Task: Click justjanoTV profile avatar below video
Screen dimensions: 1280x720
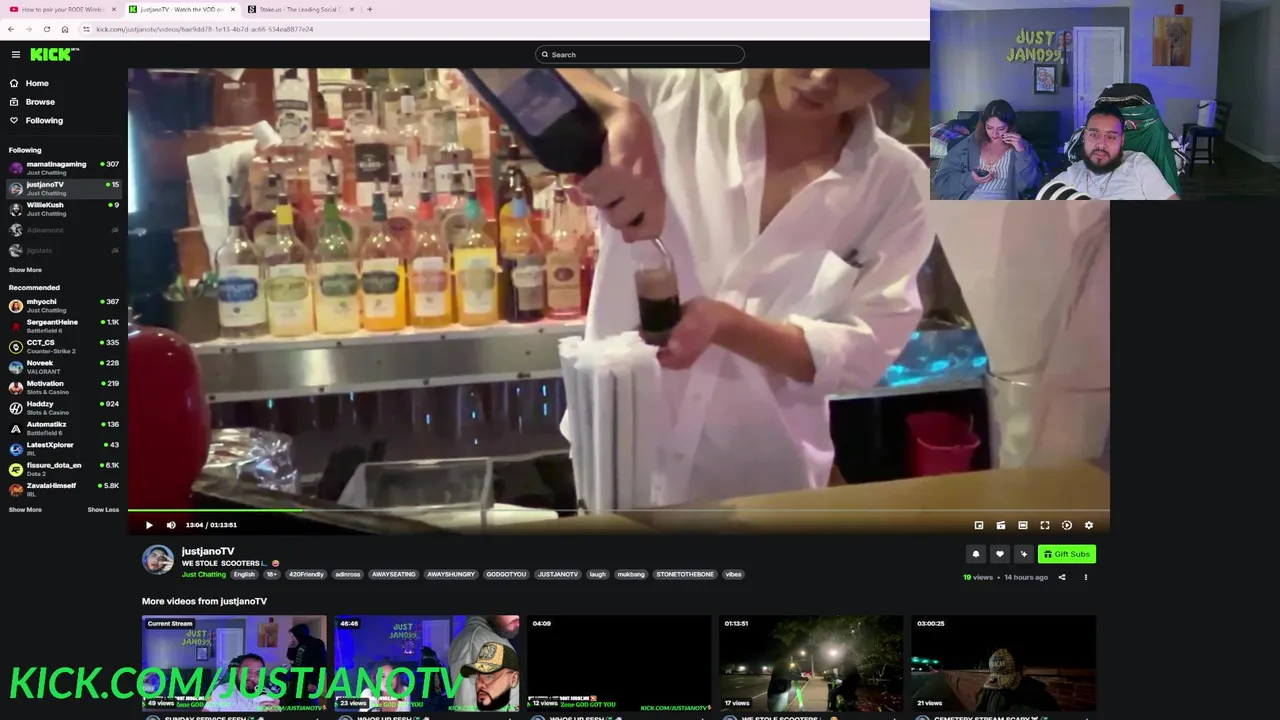Action: (x=157, y=560)
